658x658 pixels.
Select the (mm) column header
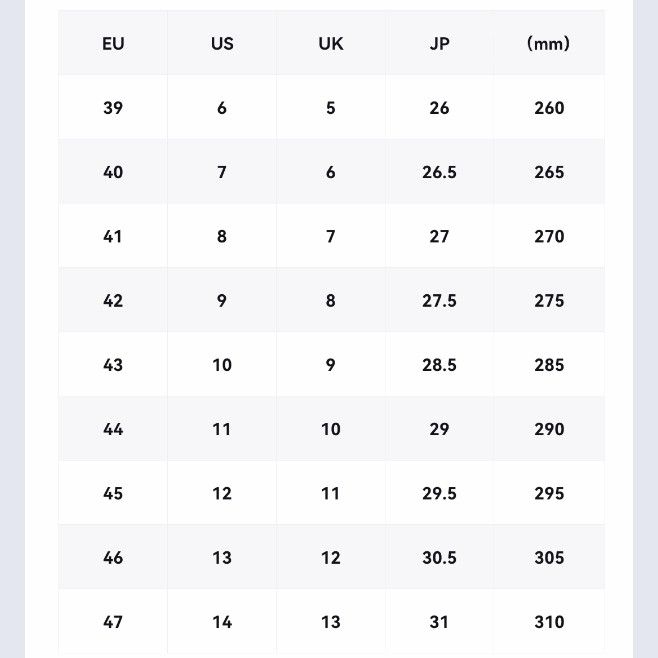click(549, 44)
